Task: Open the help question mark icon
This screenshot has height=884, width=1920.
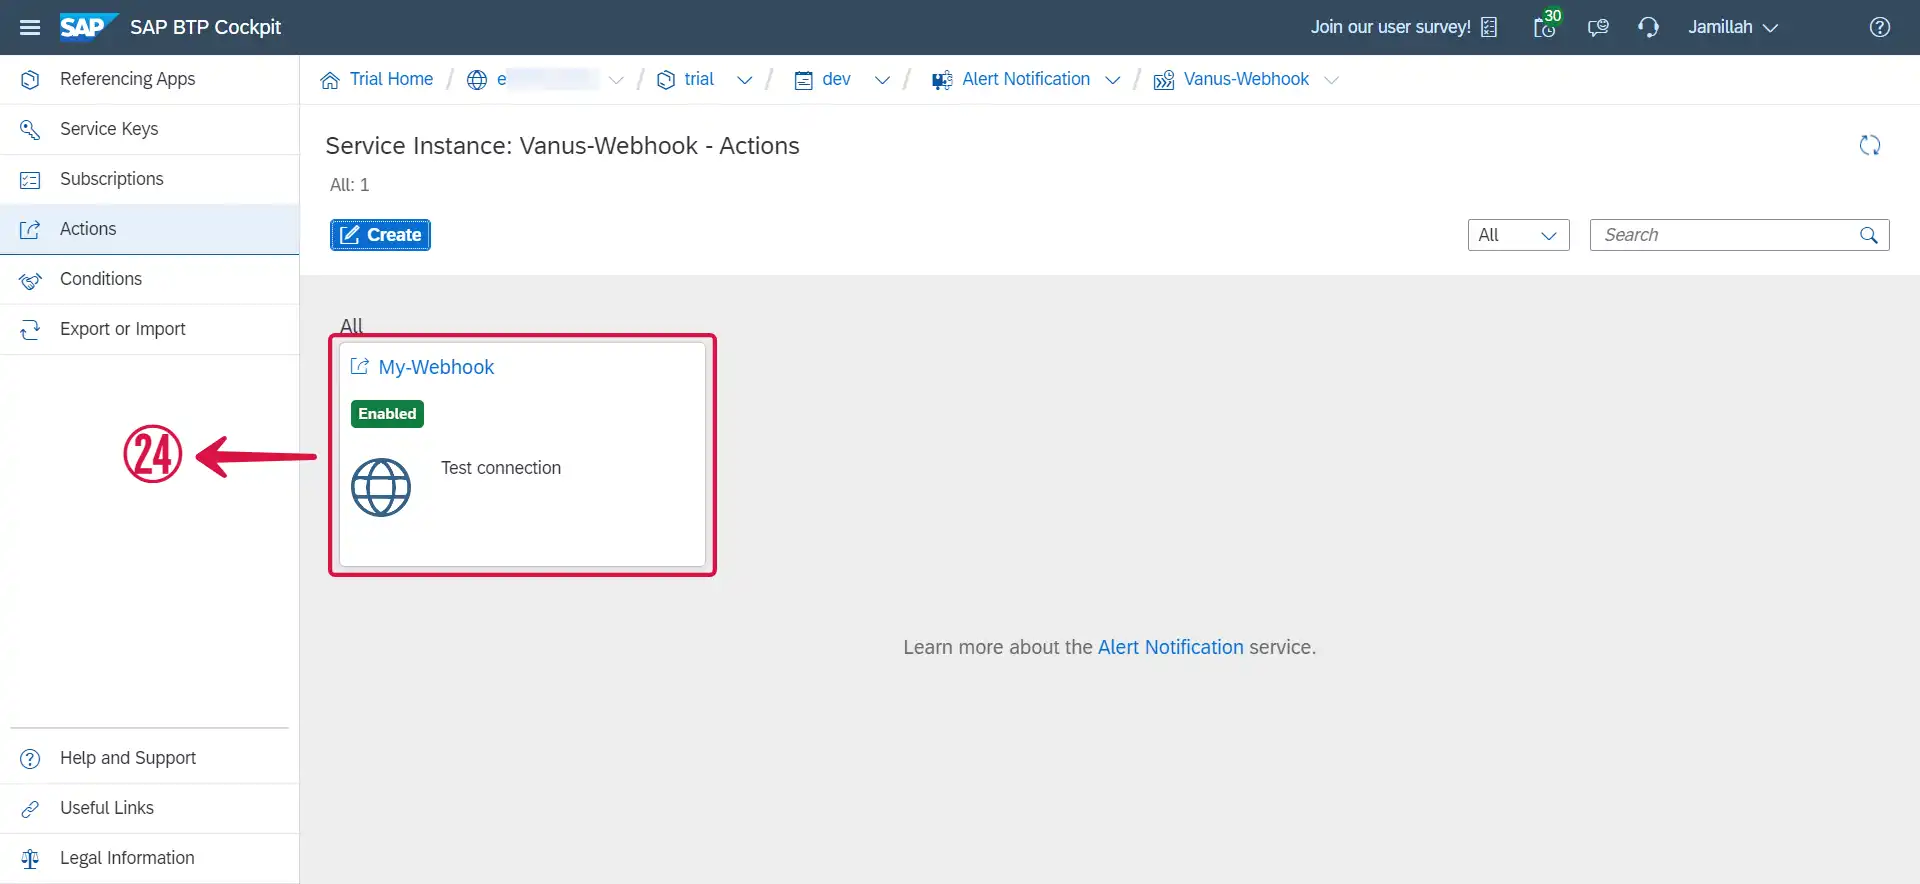Action: tap(1880, 27)
